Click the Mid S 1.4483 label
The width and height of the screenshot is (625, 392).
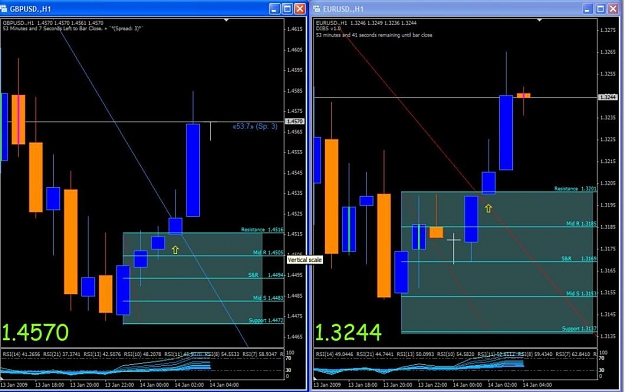268,298
